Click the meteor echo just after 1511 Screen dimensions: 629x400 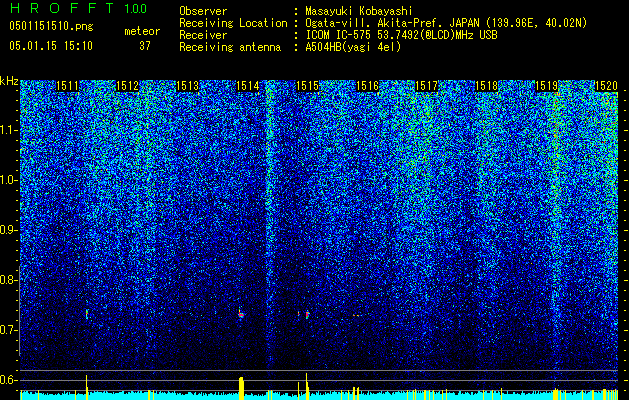pos(87,314)
